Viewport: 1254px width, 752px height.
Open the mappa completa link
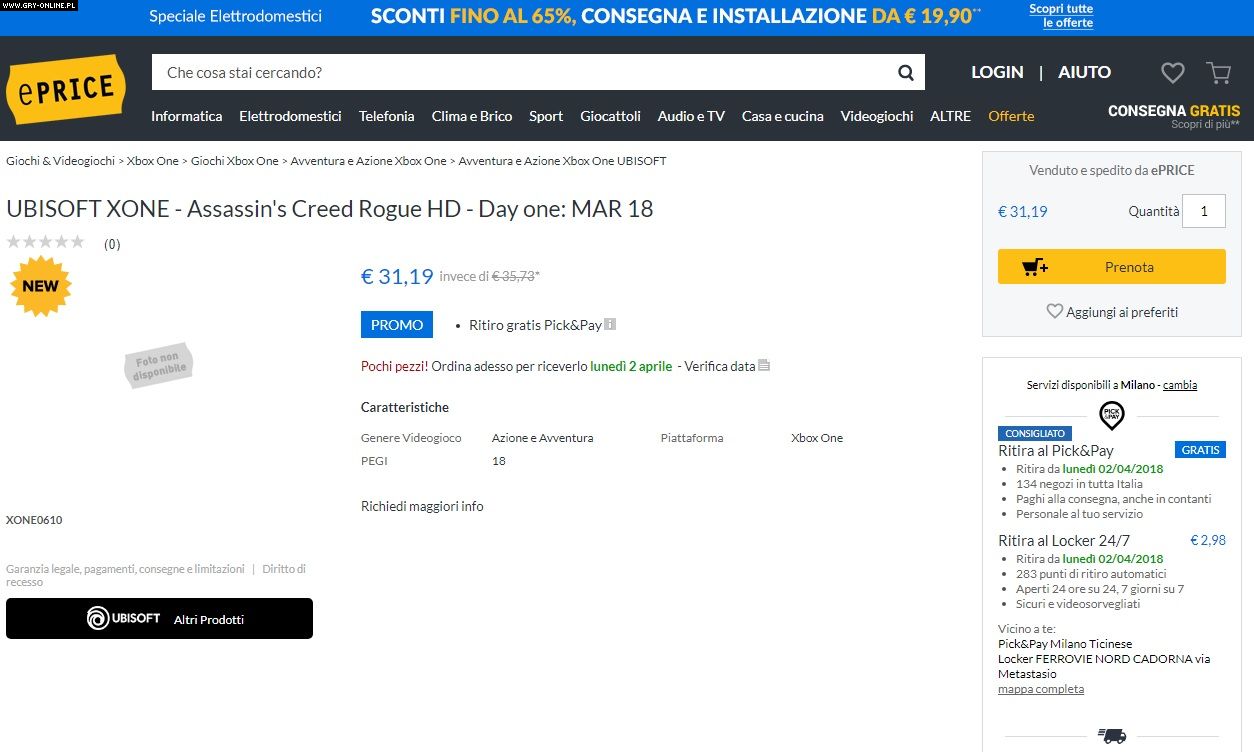coord(1040,689)
